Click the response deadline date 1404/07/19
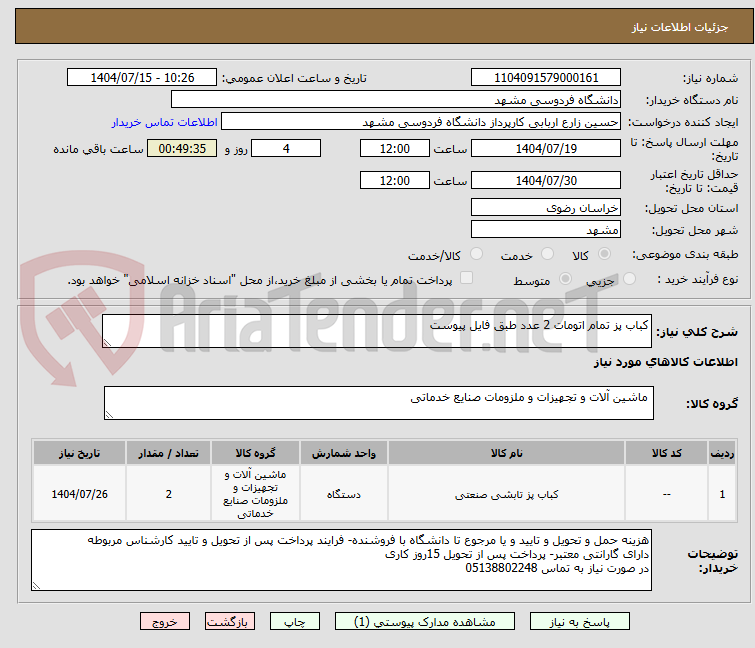 (546, 148)
